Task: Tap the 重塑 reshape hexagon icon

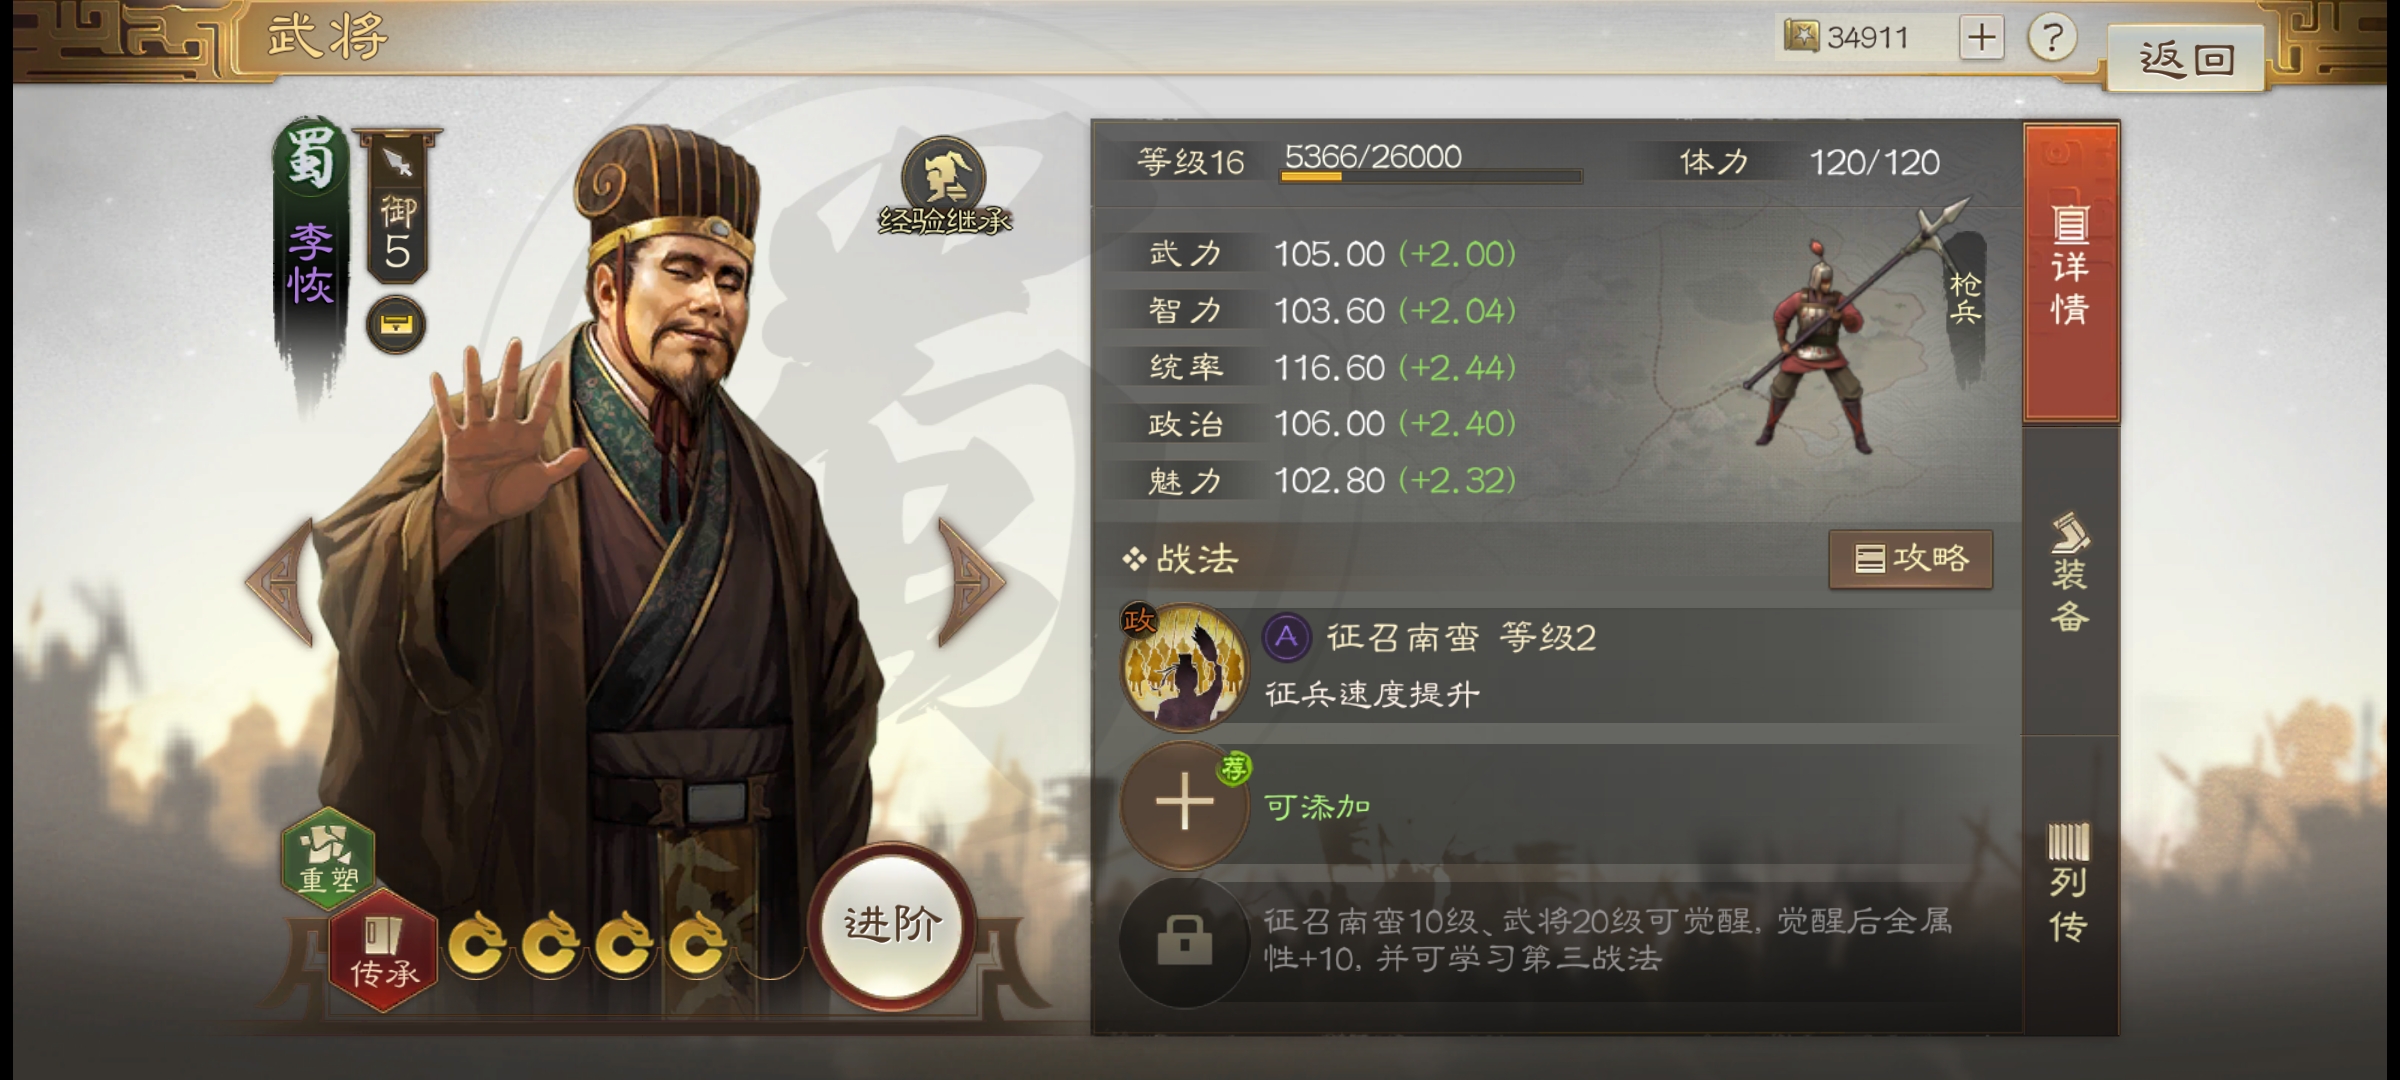Action: (x=329, y=857)
